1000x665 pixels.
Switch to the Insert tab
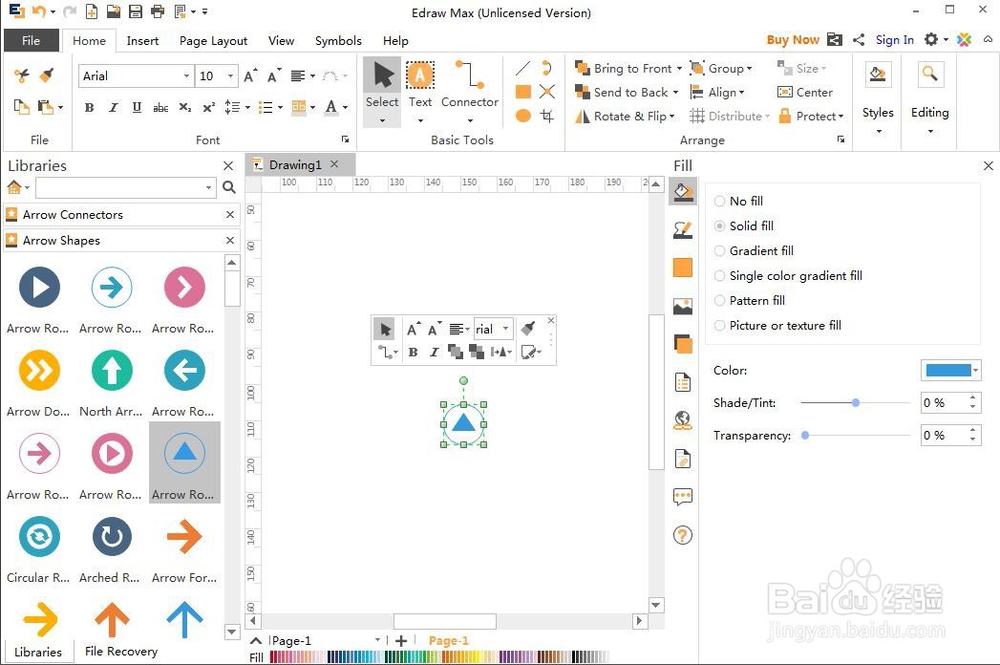click(142, 40)
